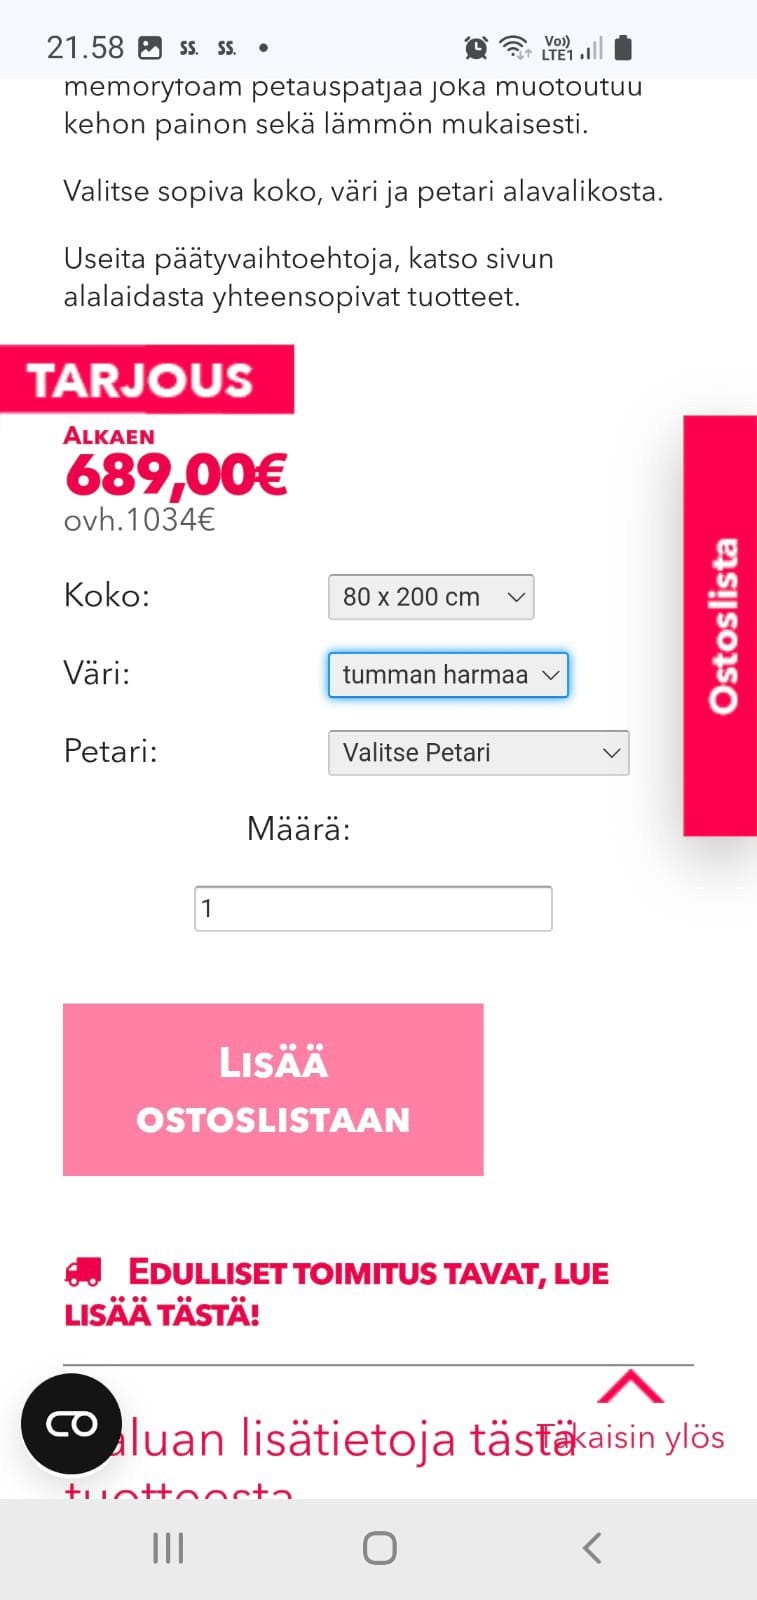The height and width of the screenshot is (1600, 757).
Task: Click the Määrä quantity field
Action: [372, 907]
